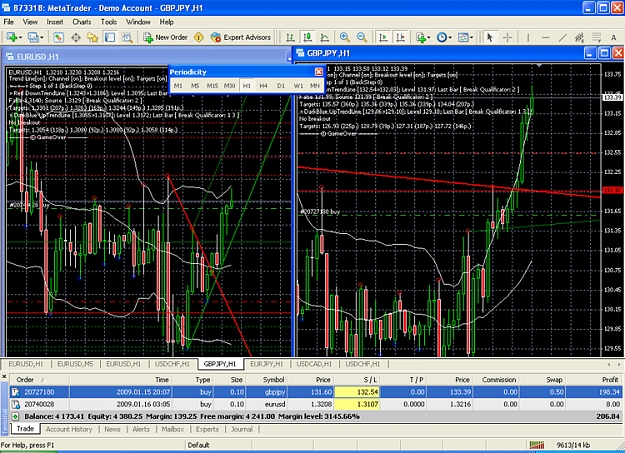Click the Templates chart icon
The image size is (625, 453).
(x=463, y=37)
